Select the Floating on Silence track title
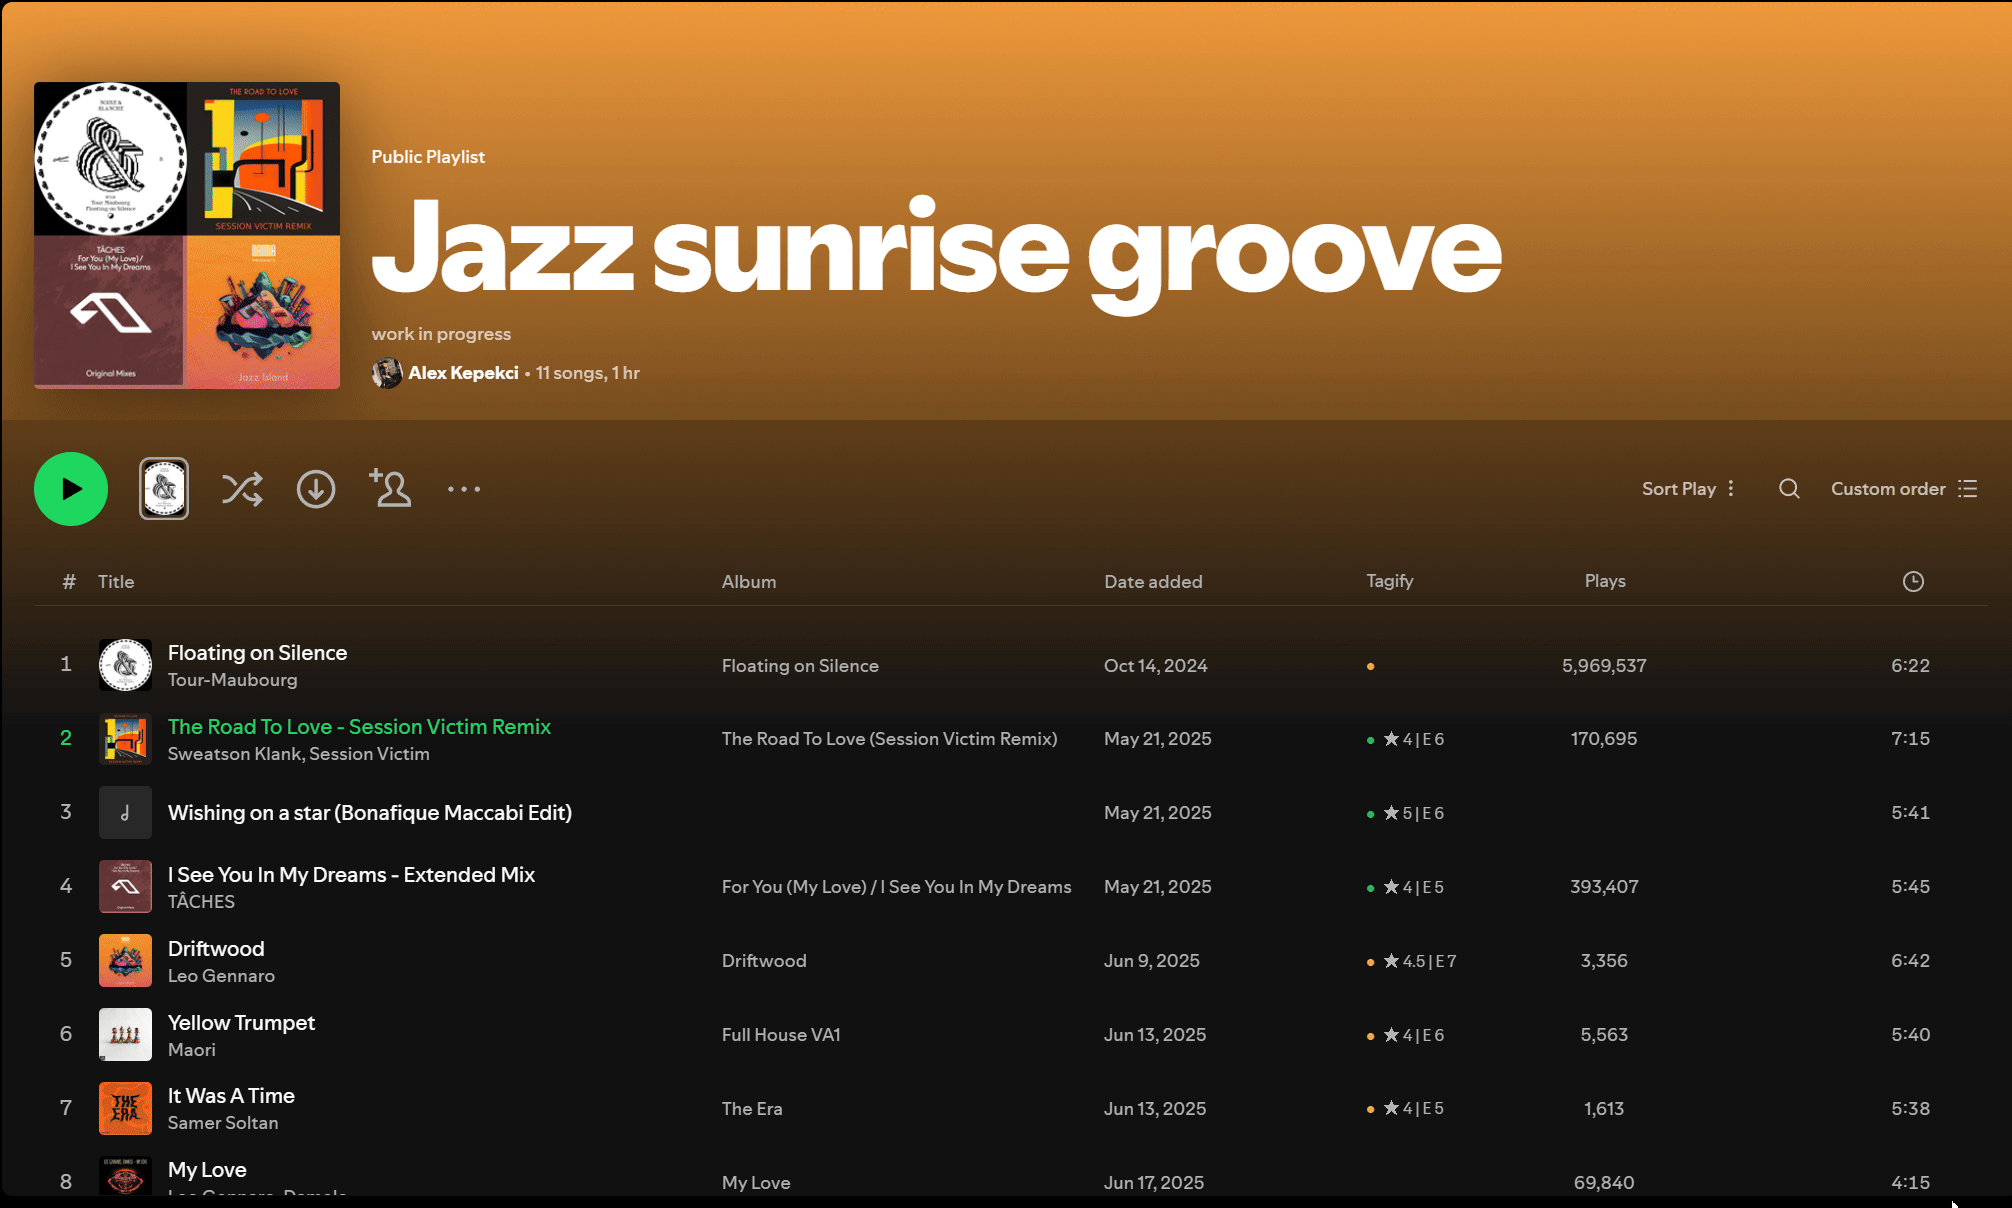Image resolution: width=2012 pixels, height=1208 pixels. tap(257, 653)
